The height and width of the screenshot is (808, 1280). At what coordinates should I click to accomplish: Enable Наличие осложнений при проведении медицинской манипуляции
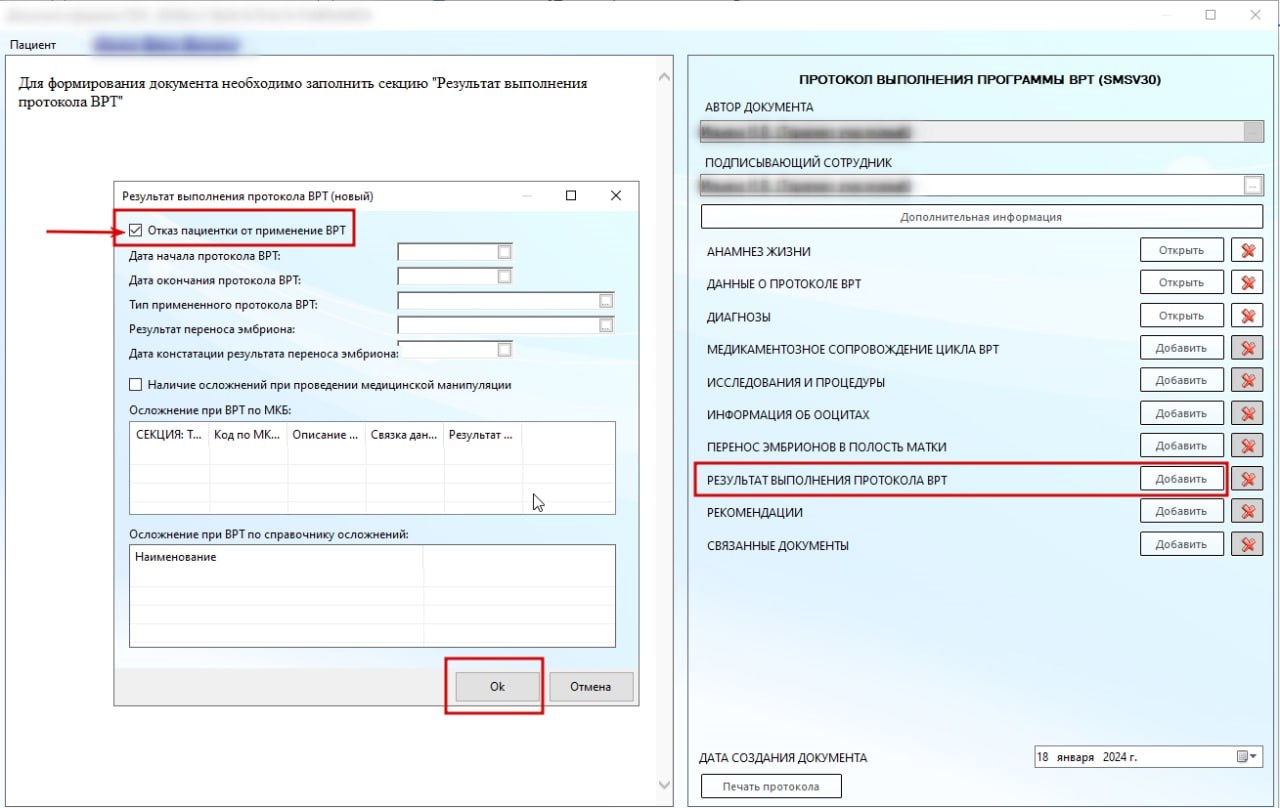tap(136, 384)
